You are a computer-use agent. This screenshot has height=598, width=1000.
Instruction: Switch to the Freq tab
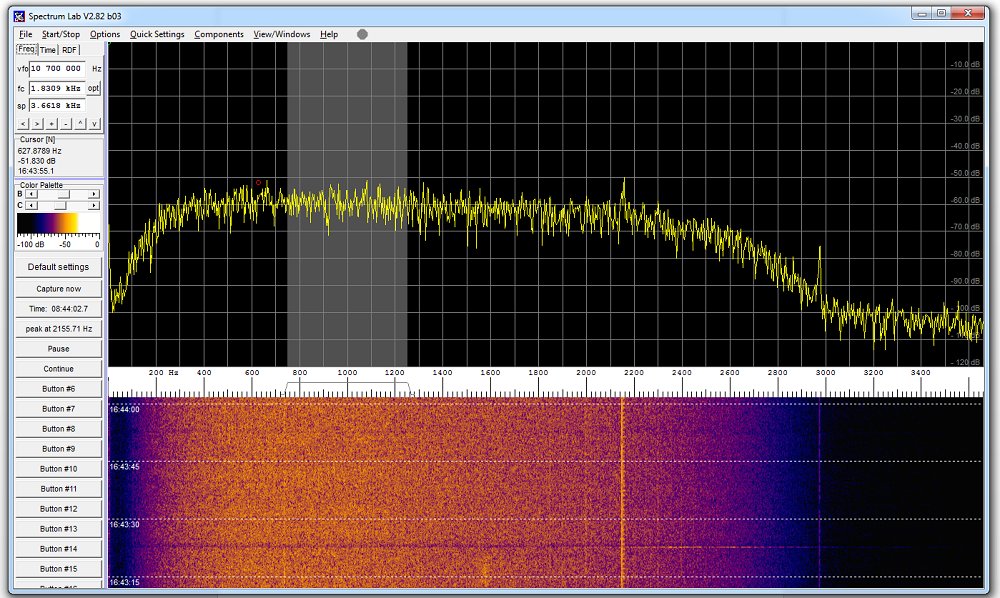(27, 49)
